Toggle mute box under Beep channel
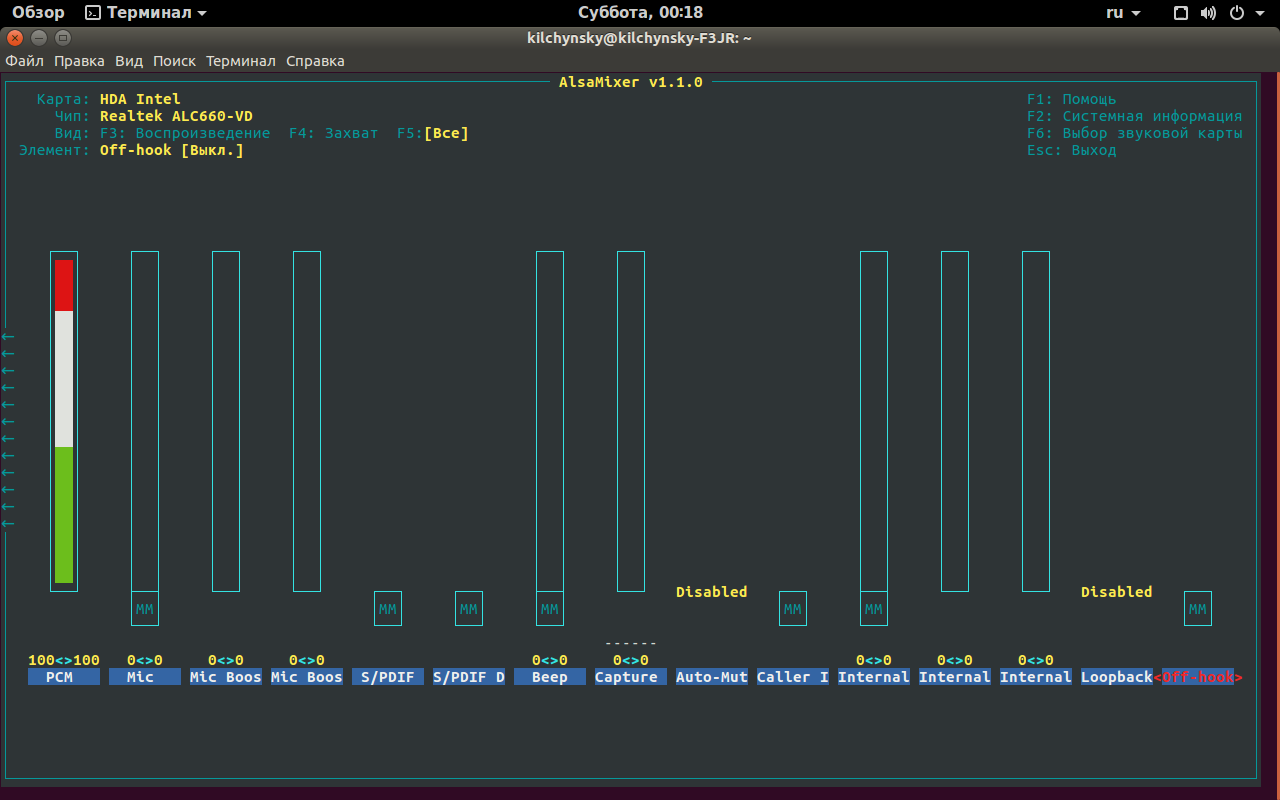 tap(550, 609)
